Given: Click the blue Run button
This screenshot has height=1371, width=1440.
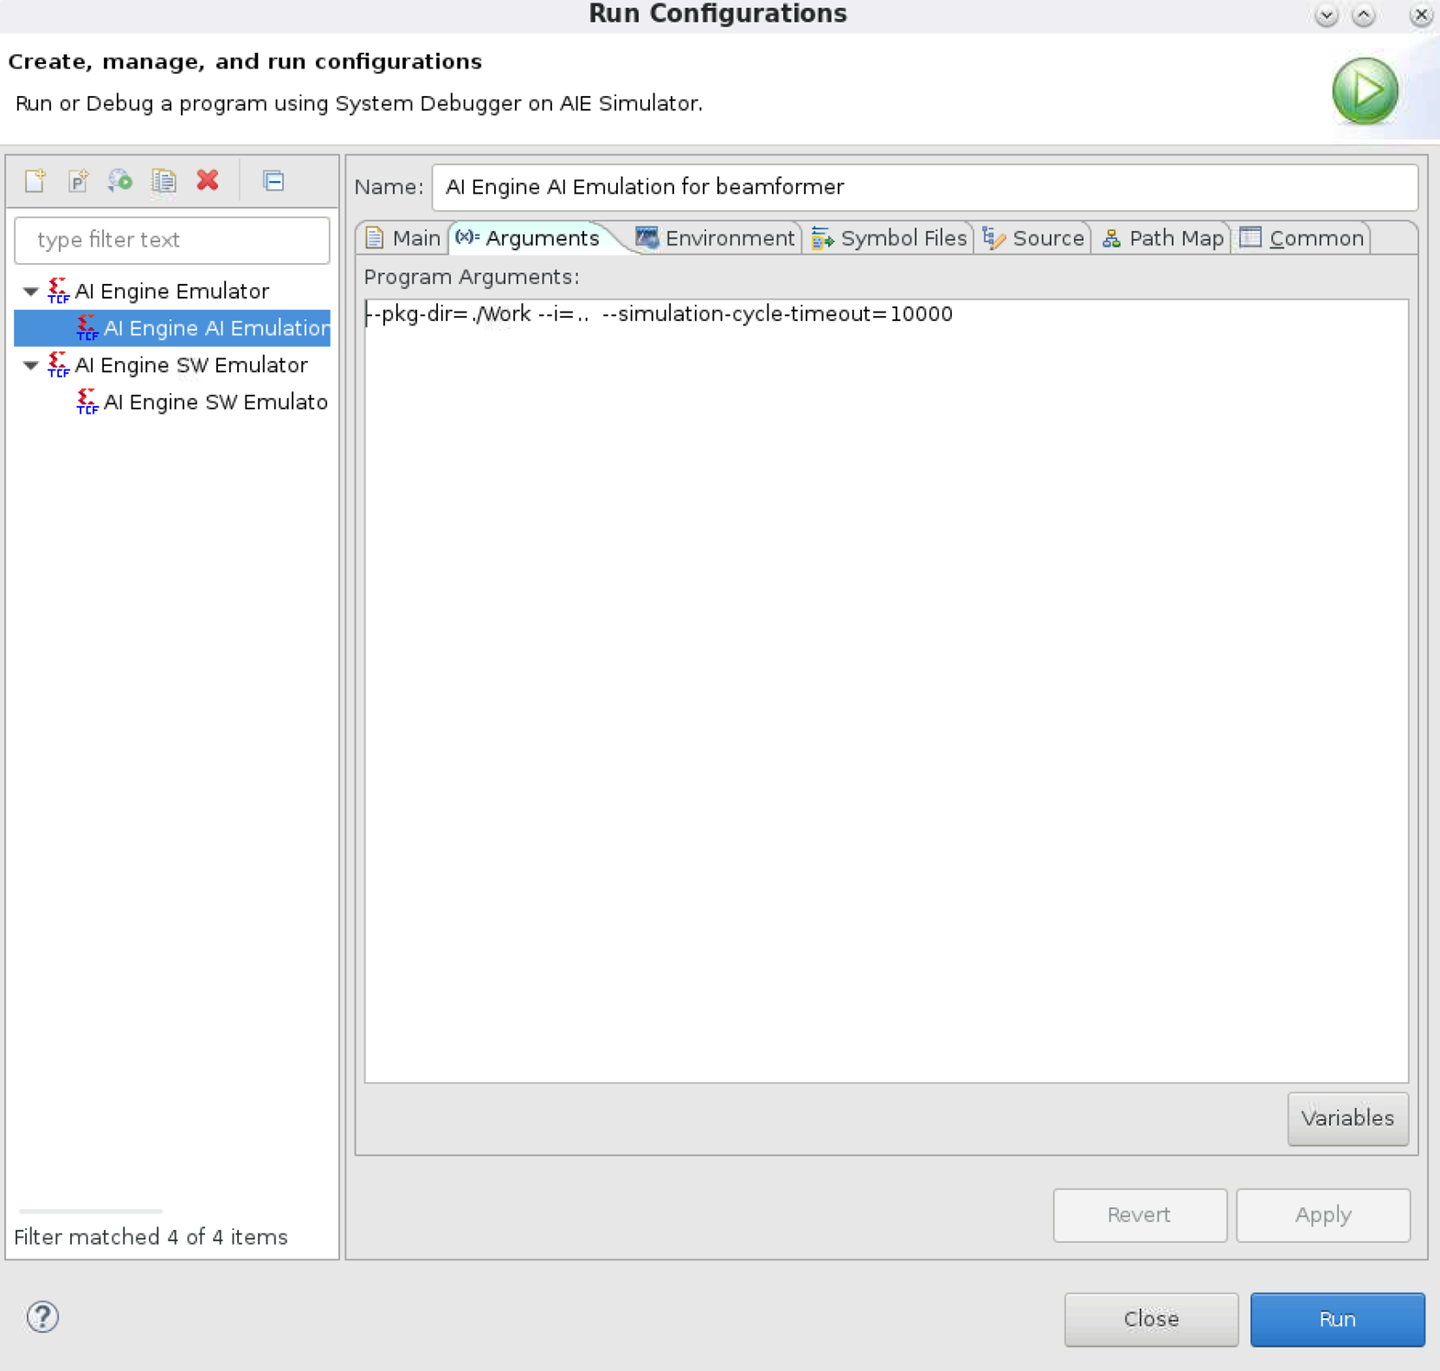Looking at the screenshot, I should 1336,1319.
